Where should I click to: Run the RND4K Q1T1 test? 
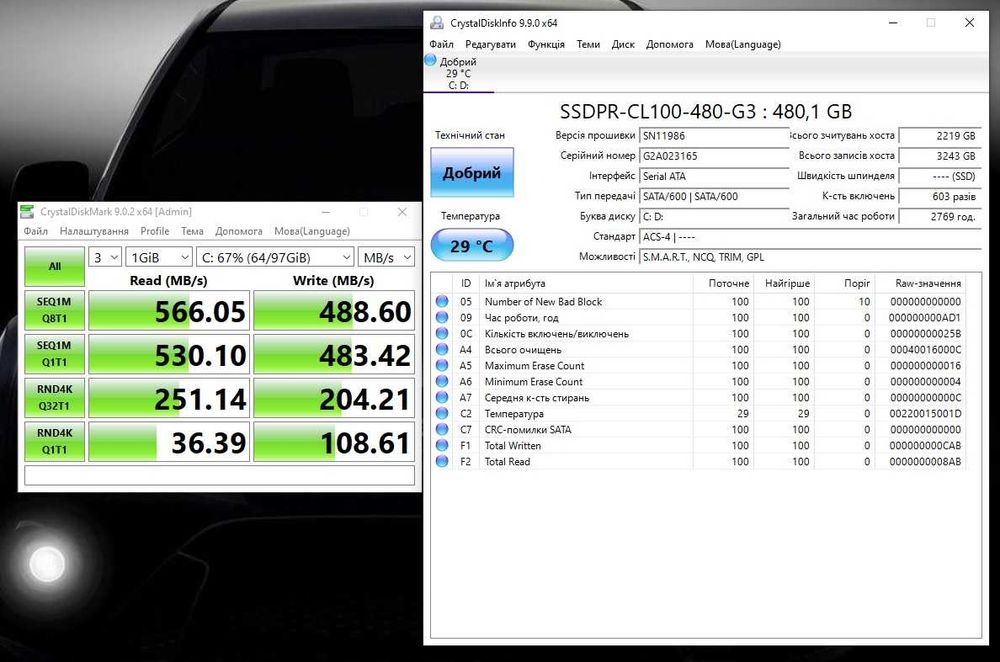coord(54,441)
